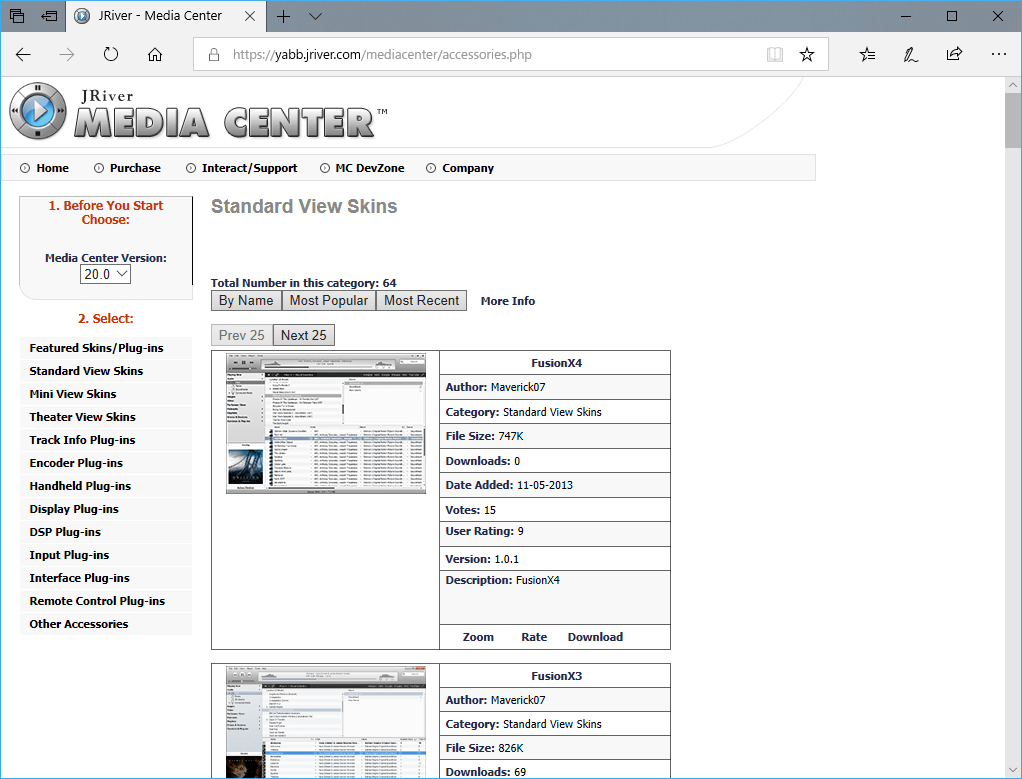Sort skins by Most Popular
Viewport: 1022px width, 779px height.
click(x=329, y=301)
